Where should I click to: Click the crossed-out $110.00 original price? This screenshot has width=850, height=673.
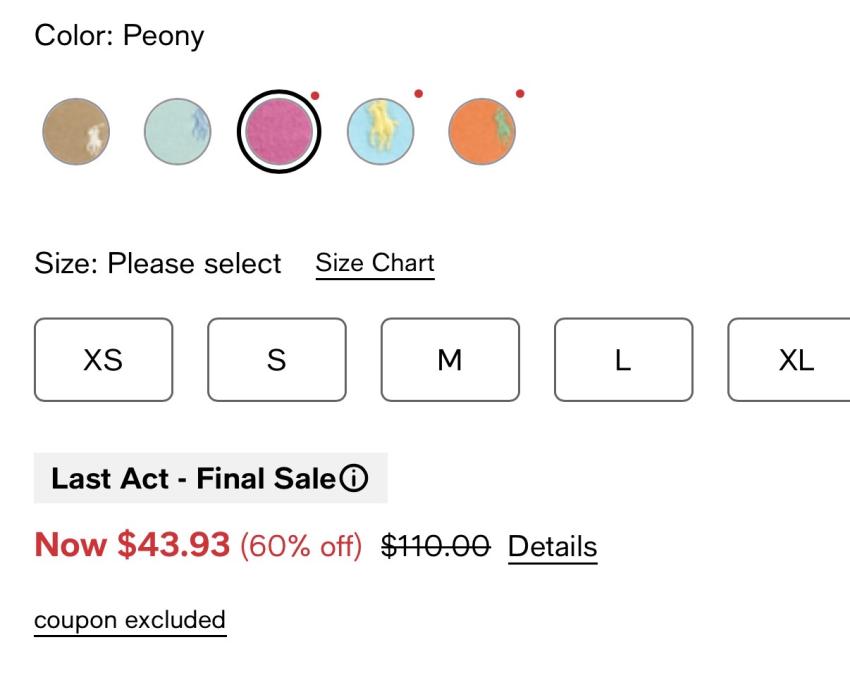[436, 547]
